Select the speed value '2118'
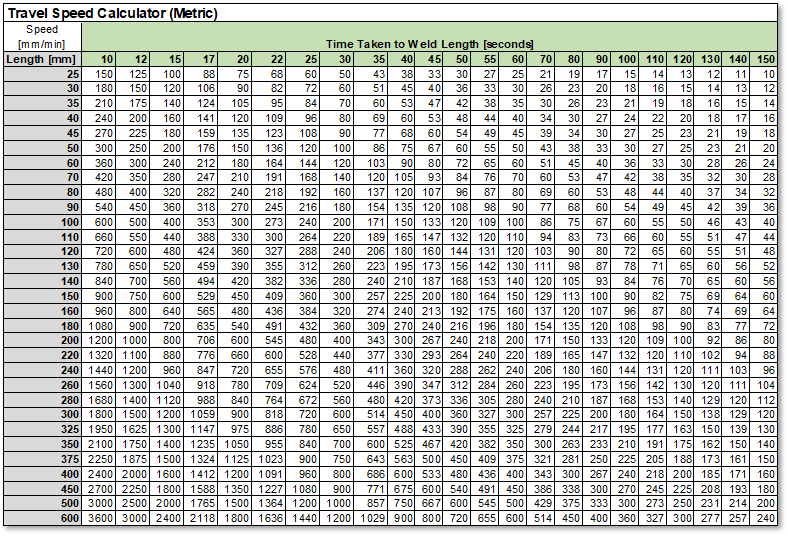This screenshot has height=536, width=788. coord(203,518)
